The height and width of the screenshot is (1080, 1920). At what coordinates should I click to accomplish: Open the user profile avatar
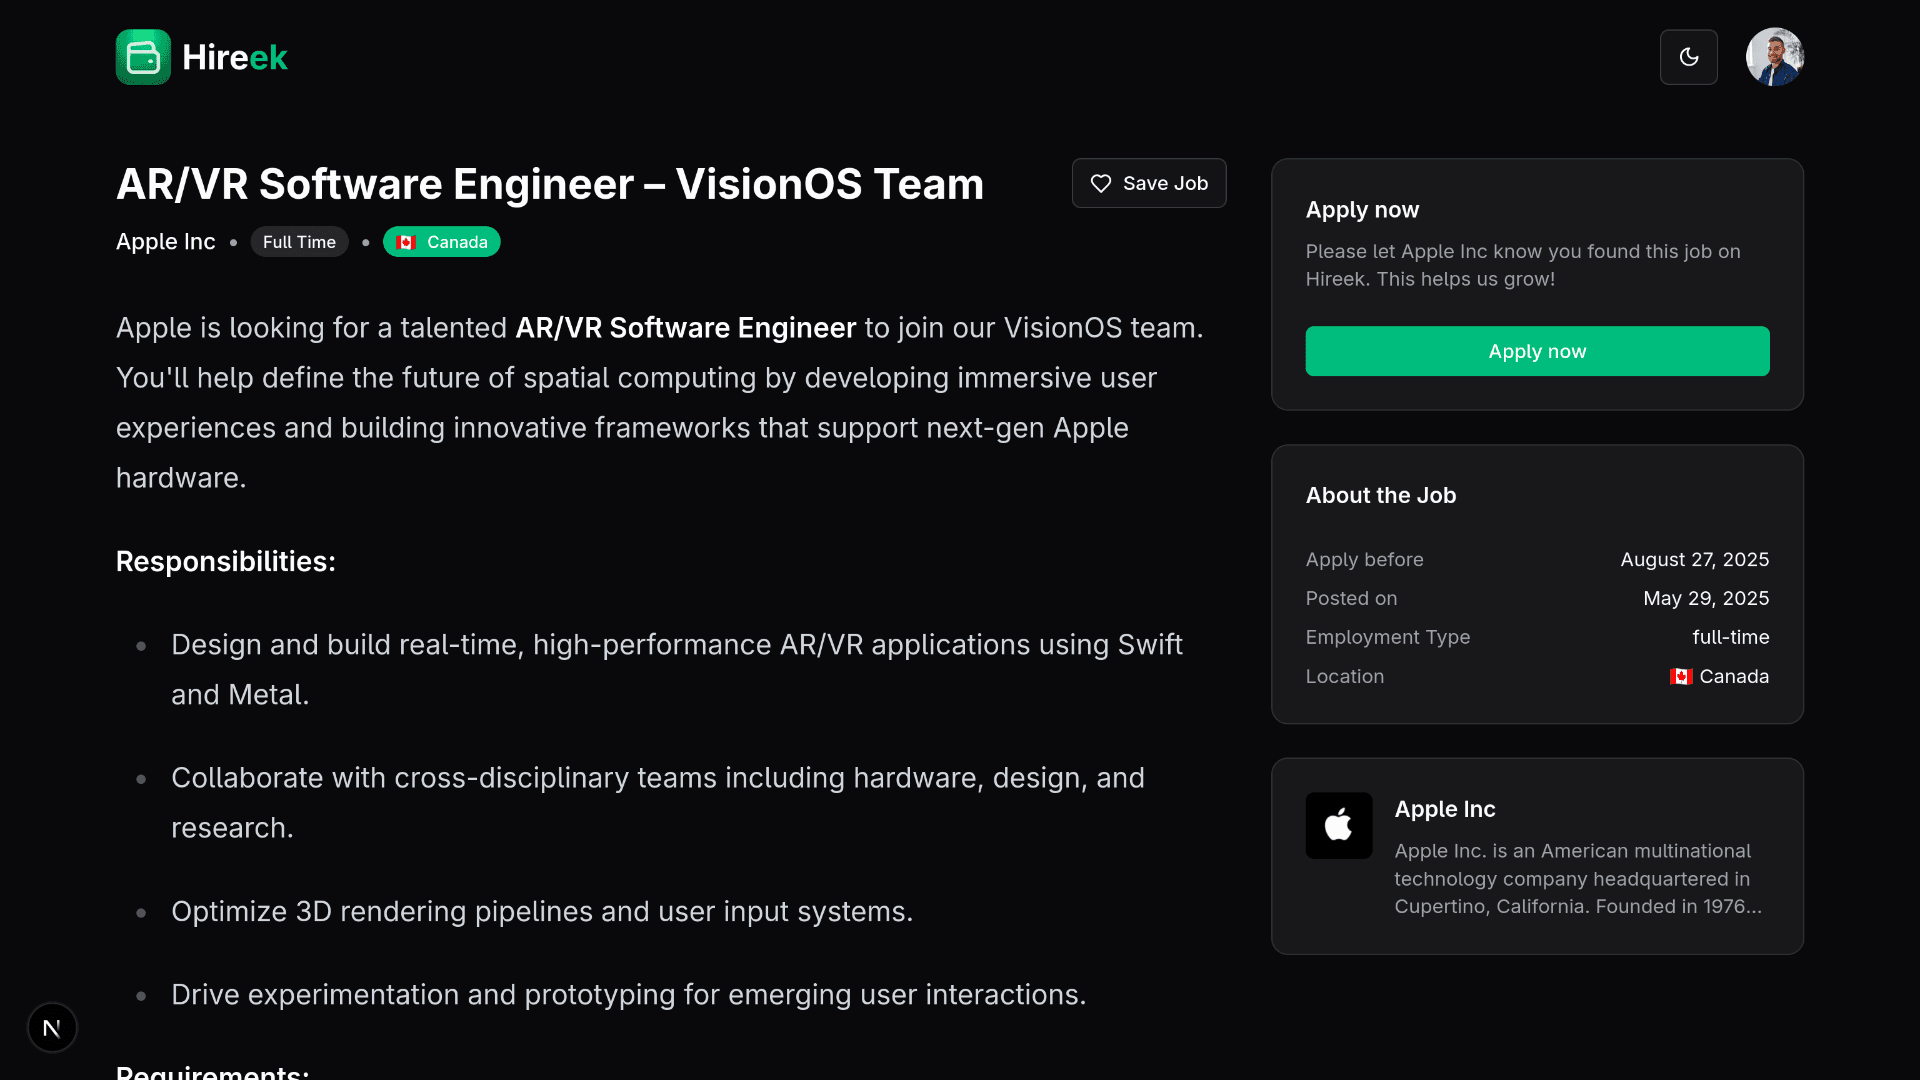pos(1775,57)
